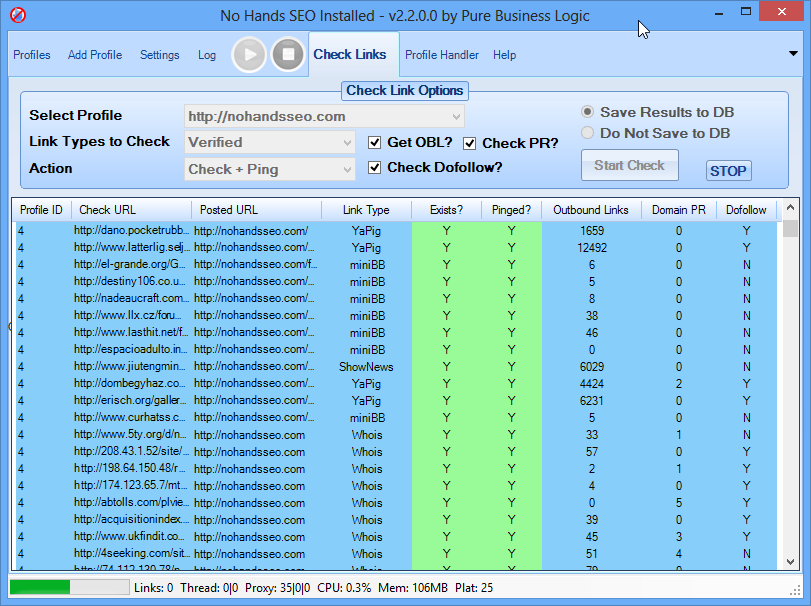Screen dimensions: 811x606
Task: Open the toolbar overflow arrow at right
Action: [x=793, y=54]
